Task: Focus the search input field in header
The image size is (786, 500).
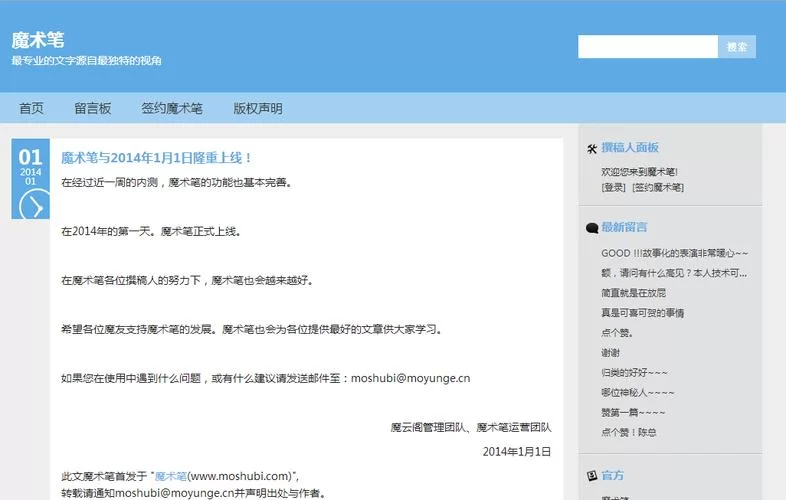Action: tap(648, 47)
